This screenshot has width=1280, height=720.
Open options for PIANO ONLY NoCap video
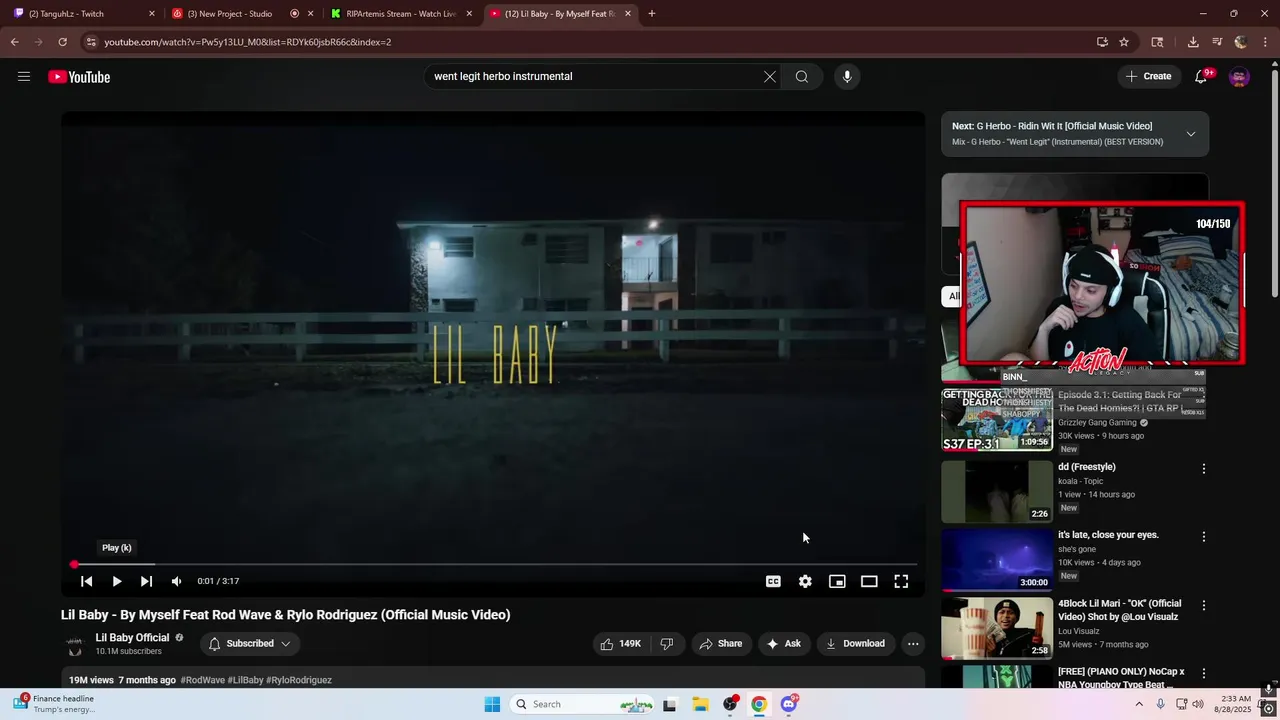tap(1204, 673)
